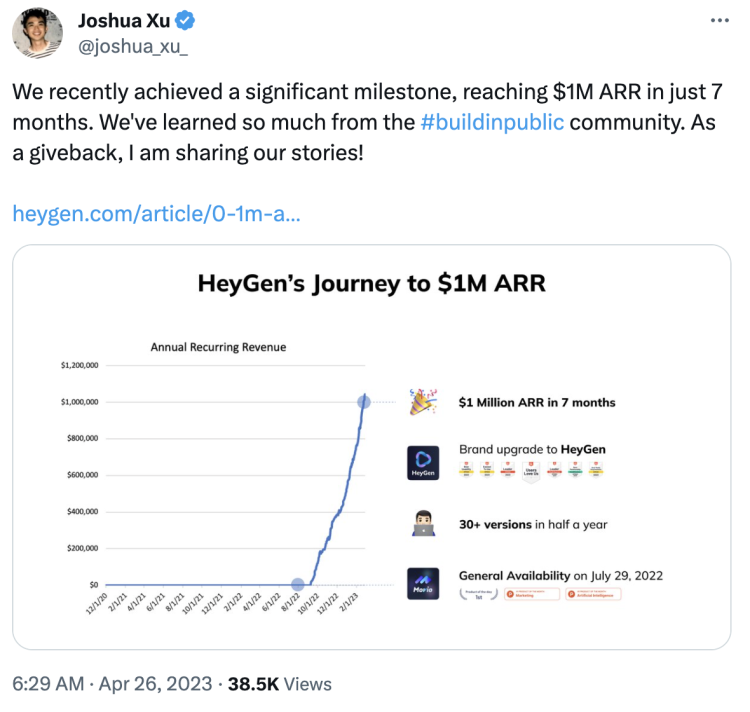Open the HeyGen Journey image card

(372, 447)
